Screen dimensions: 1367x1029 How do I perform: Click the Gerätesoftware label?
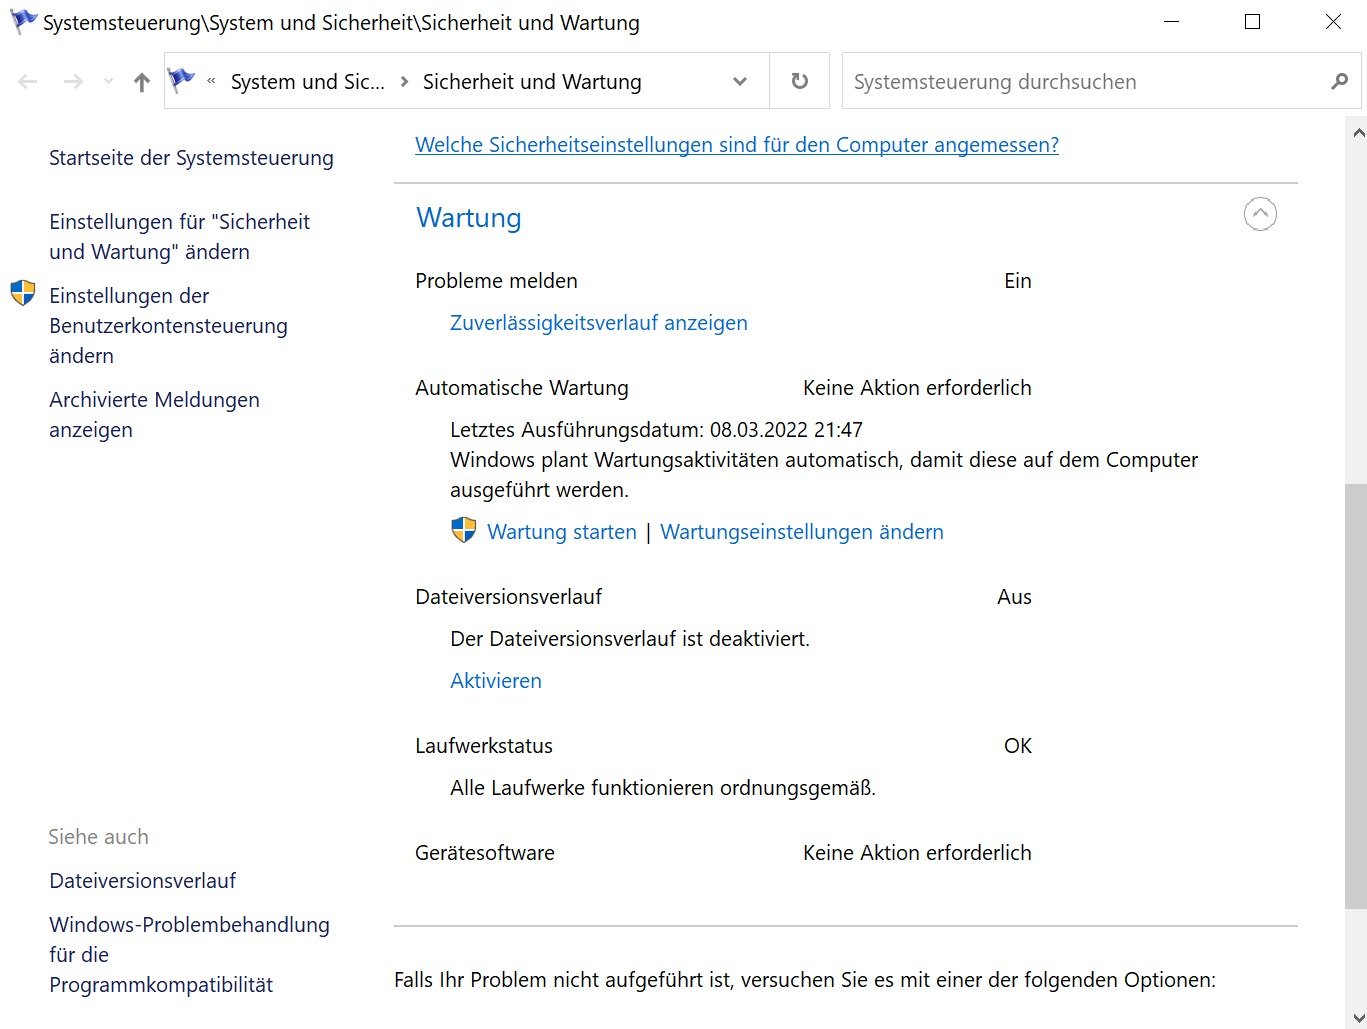(485, 853)
